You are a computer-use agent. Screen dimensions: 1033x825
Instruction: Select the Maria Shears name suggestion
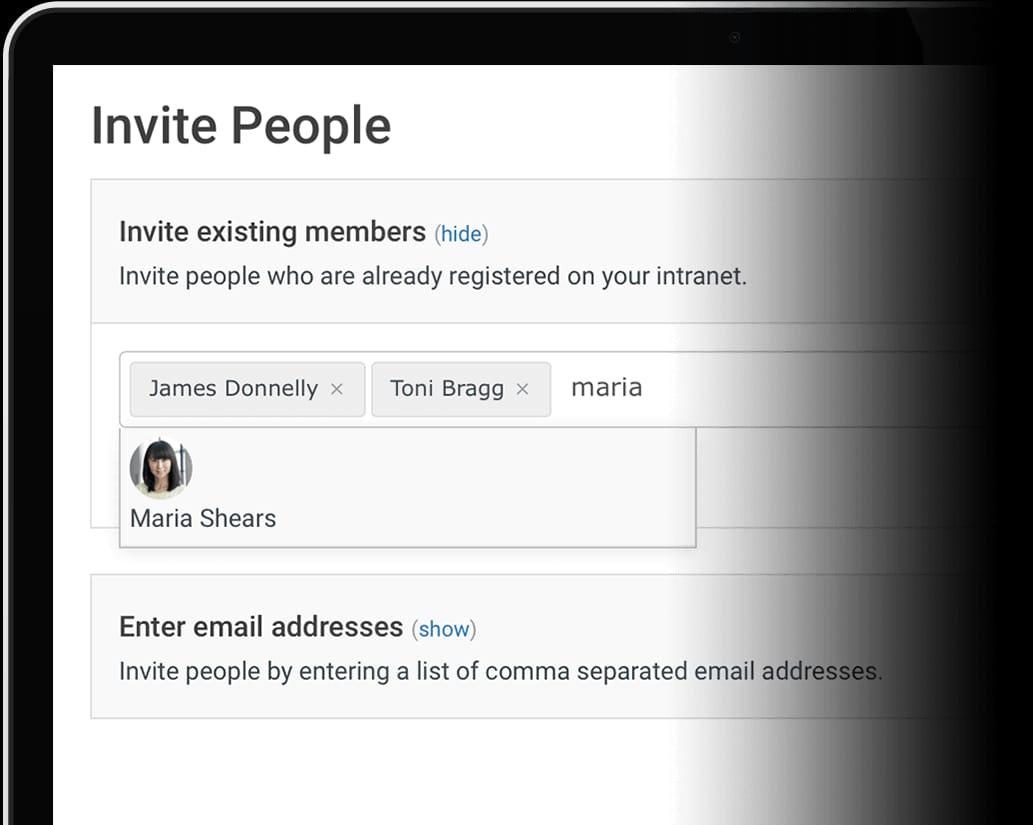pos(203,518)
